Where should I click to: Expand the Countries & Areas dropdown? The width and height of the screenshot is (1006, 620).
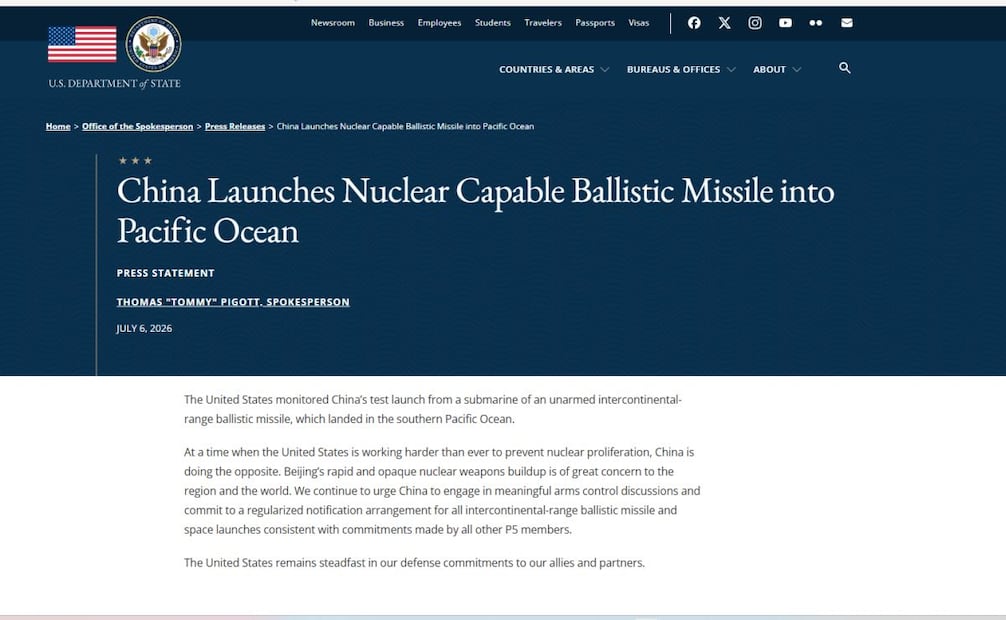point(554,69)
